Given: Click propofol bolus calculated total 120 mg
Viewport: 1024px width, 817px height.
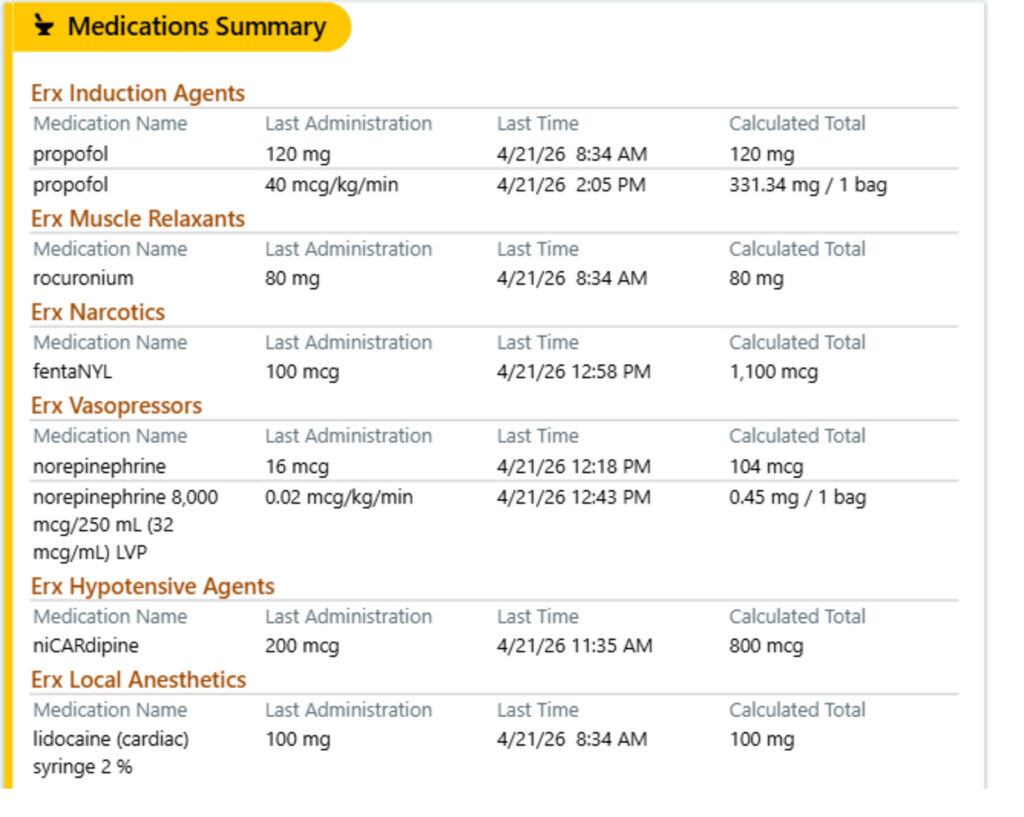Looking at the screenshot, I should (761, 155).
